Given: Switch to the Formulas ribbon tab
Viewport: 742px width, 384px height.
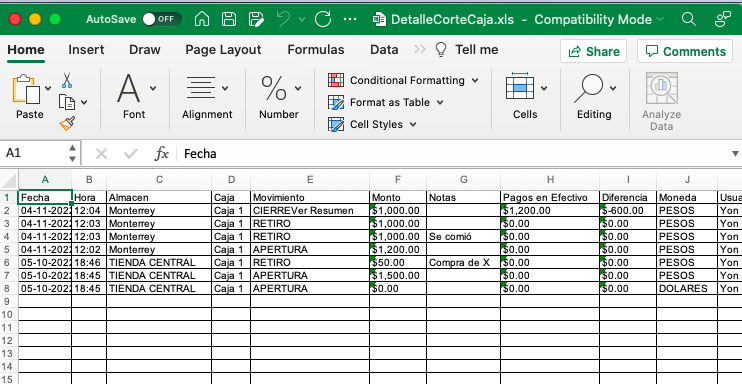Looking at the screenshot, I should click(x=316, y=50).
